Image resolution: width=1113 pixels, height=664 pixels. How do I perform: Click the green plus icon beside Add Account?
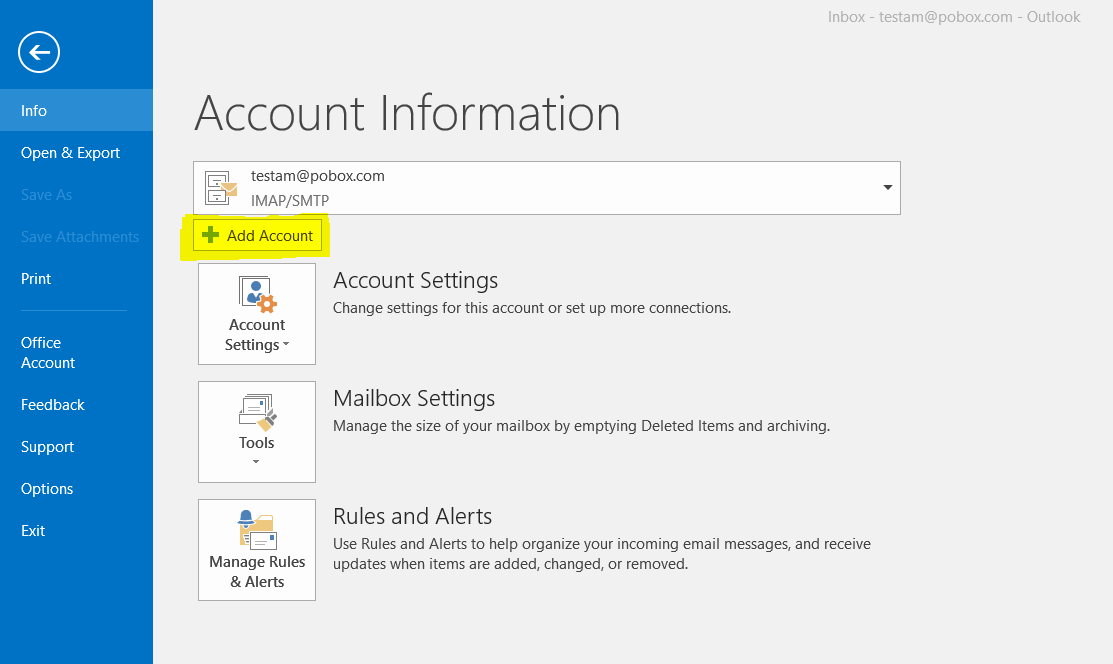210,235
